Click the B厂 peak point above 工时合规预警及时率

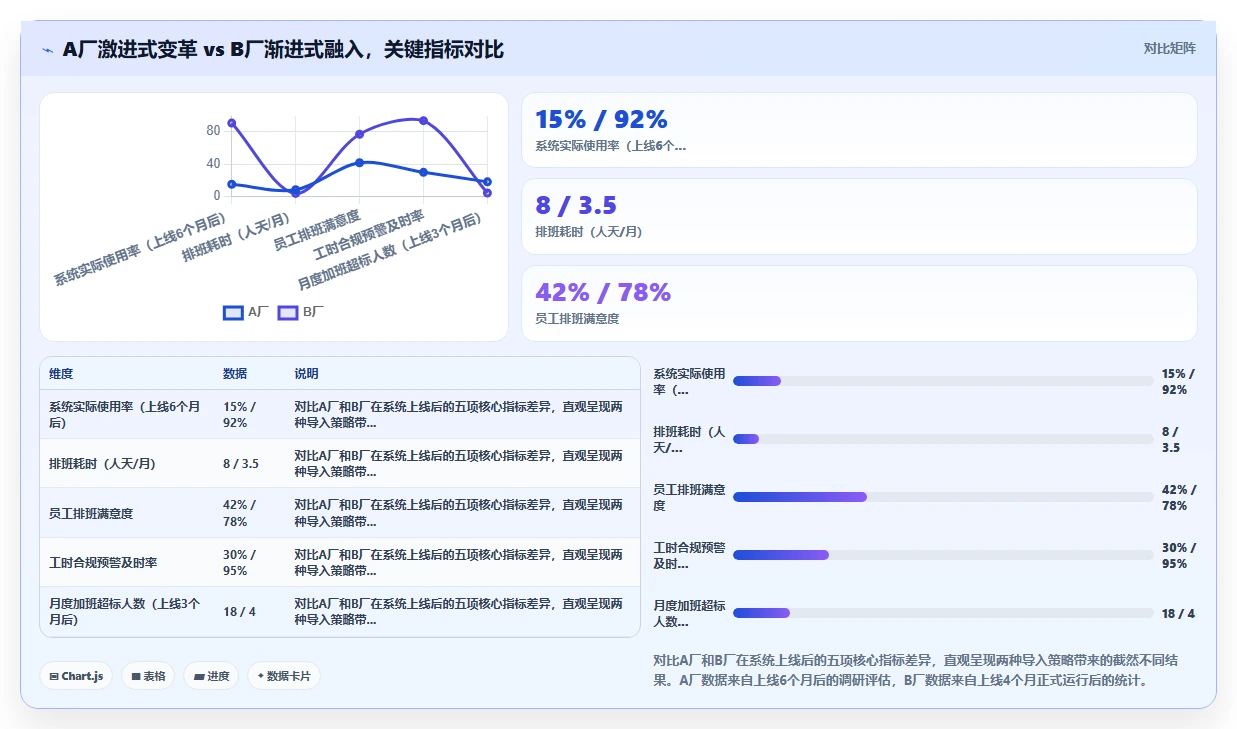[423, 121]
